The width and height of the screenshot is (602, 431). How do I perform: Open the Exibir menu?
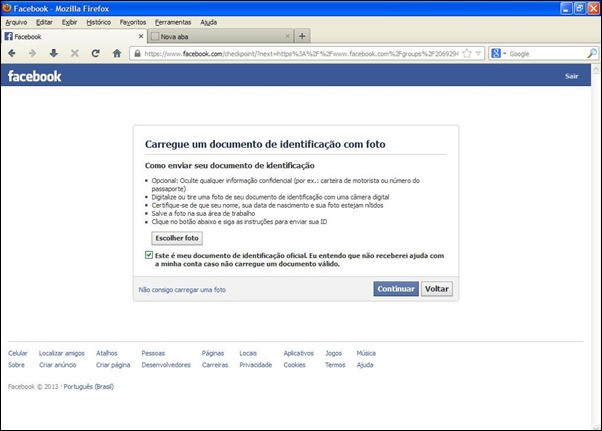pos(69,22)
